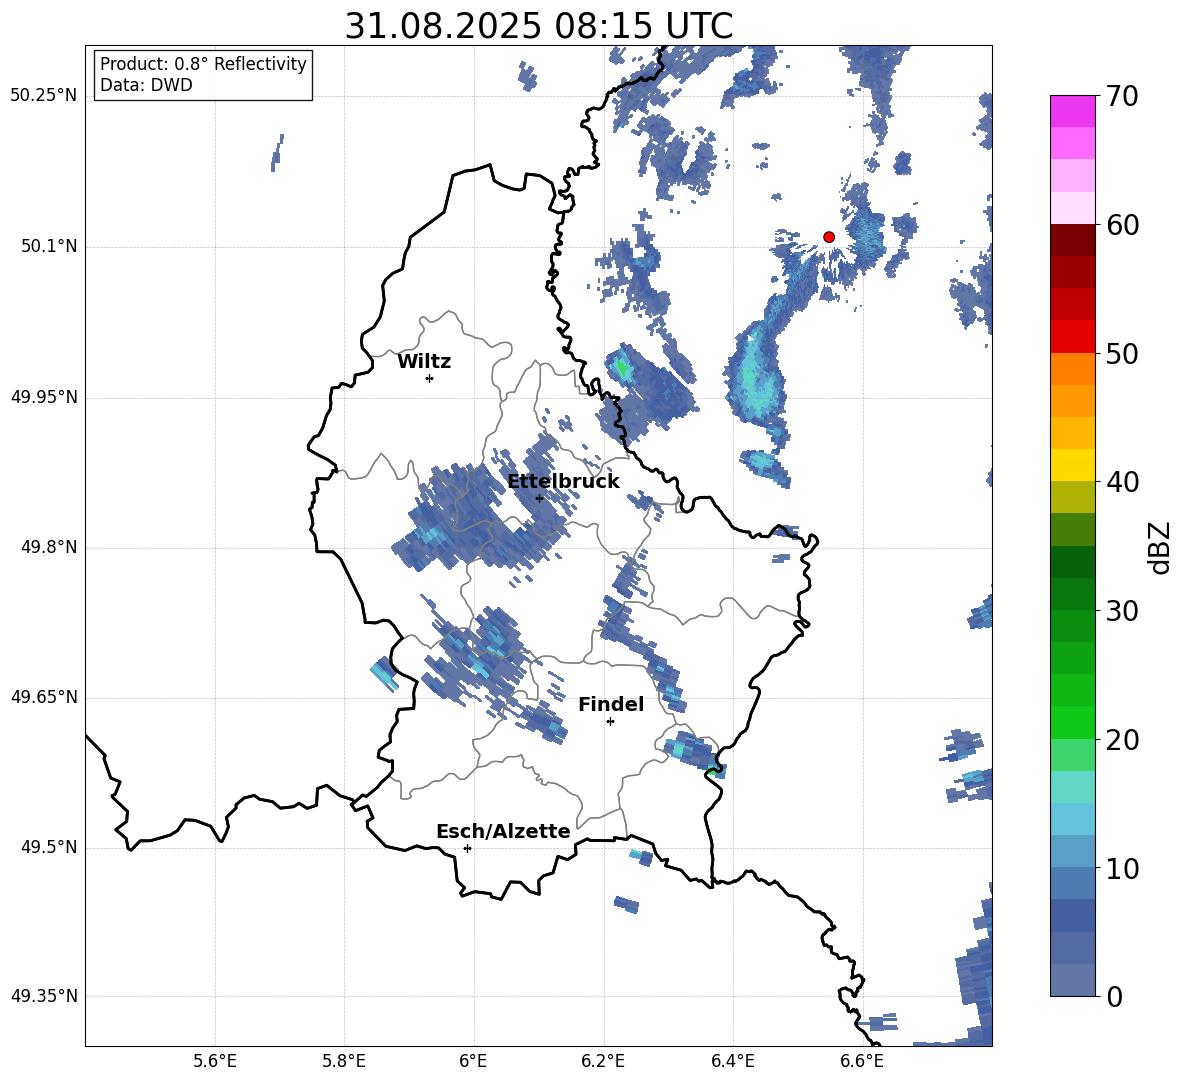Click the 6.2°E longitude label
This screenshot has width=1184, height=1081.
point(603,1061)
